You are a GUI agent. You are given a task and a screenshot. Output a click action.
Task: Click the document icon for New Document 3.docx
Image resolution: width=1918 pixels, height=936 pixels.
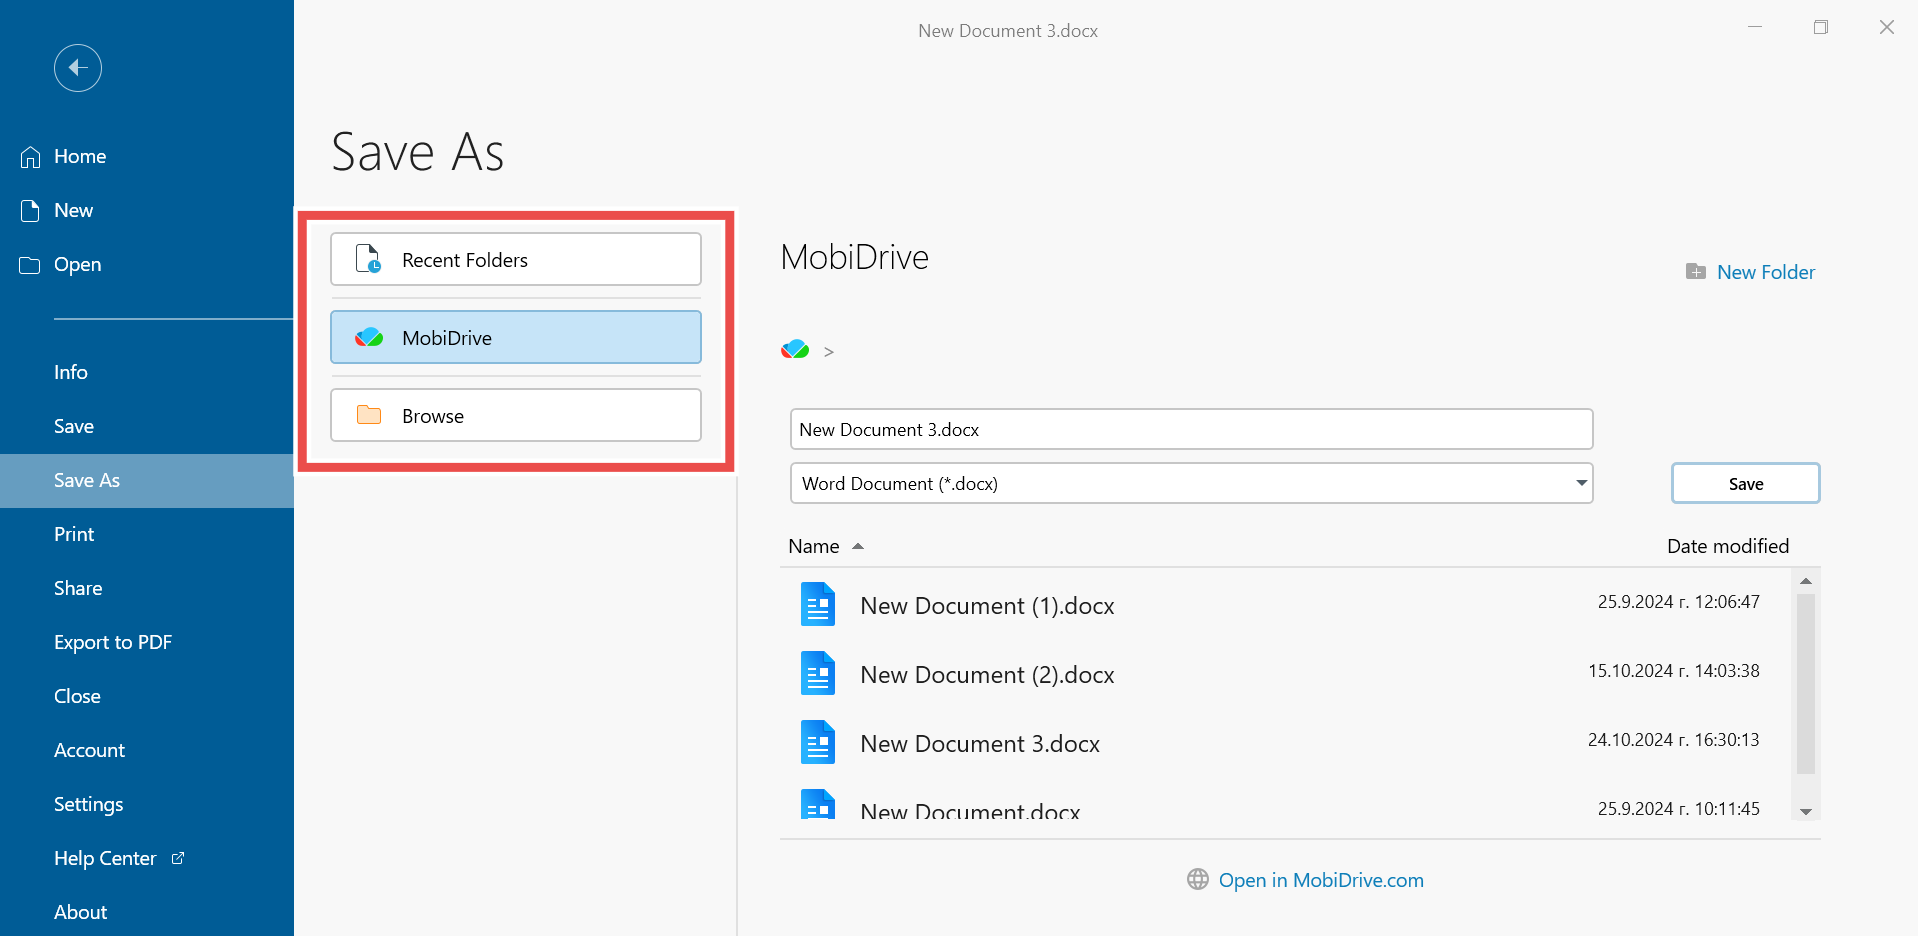(x=818, y=742)
